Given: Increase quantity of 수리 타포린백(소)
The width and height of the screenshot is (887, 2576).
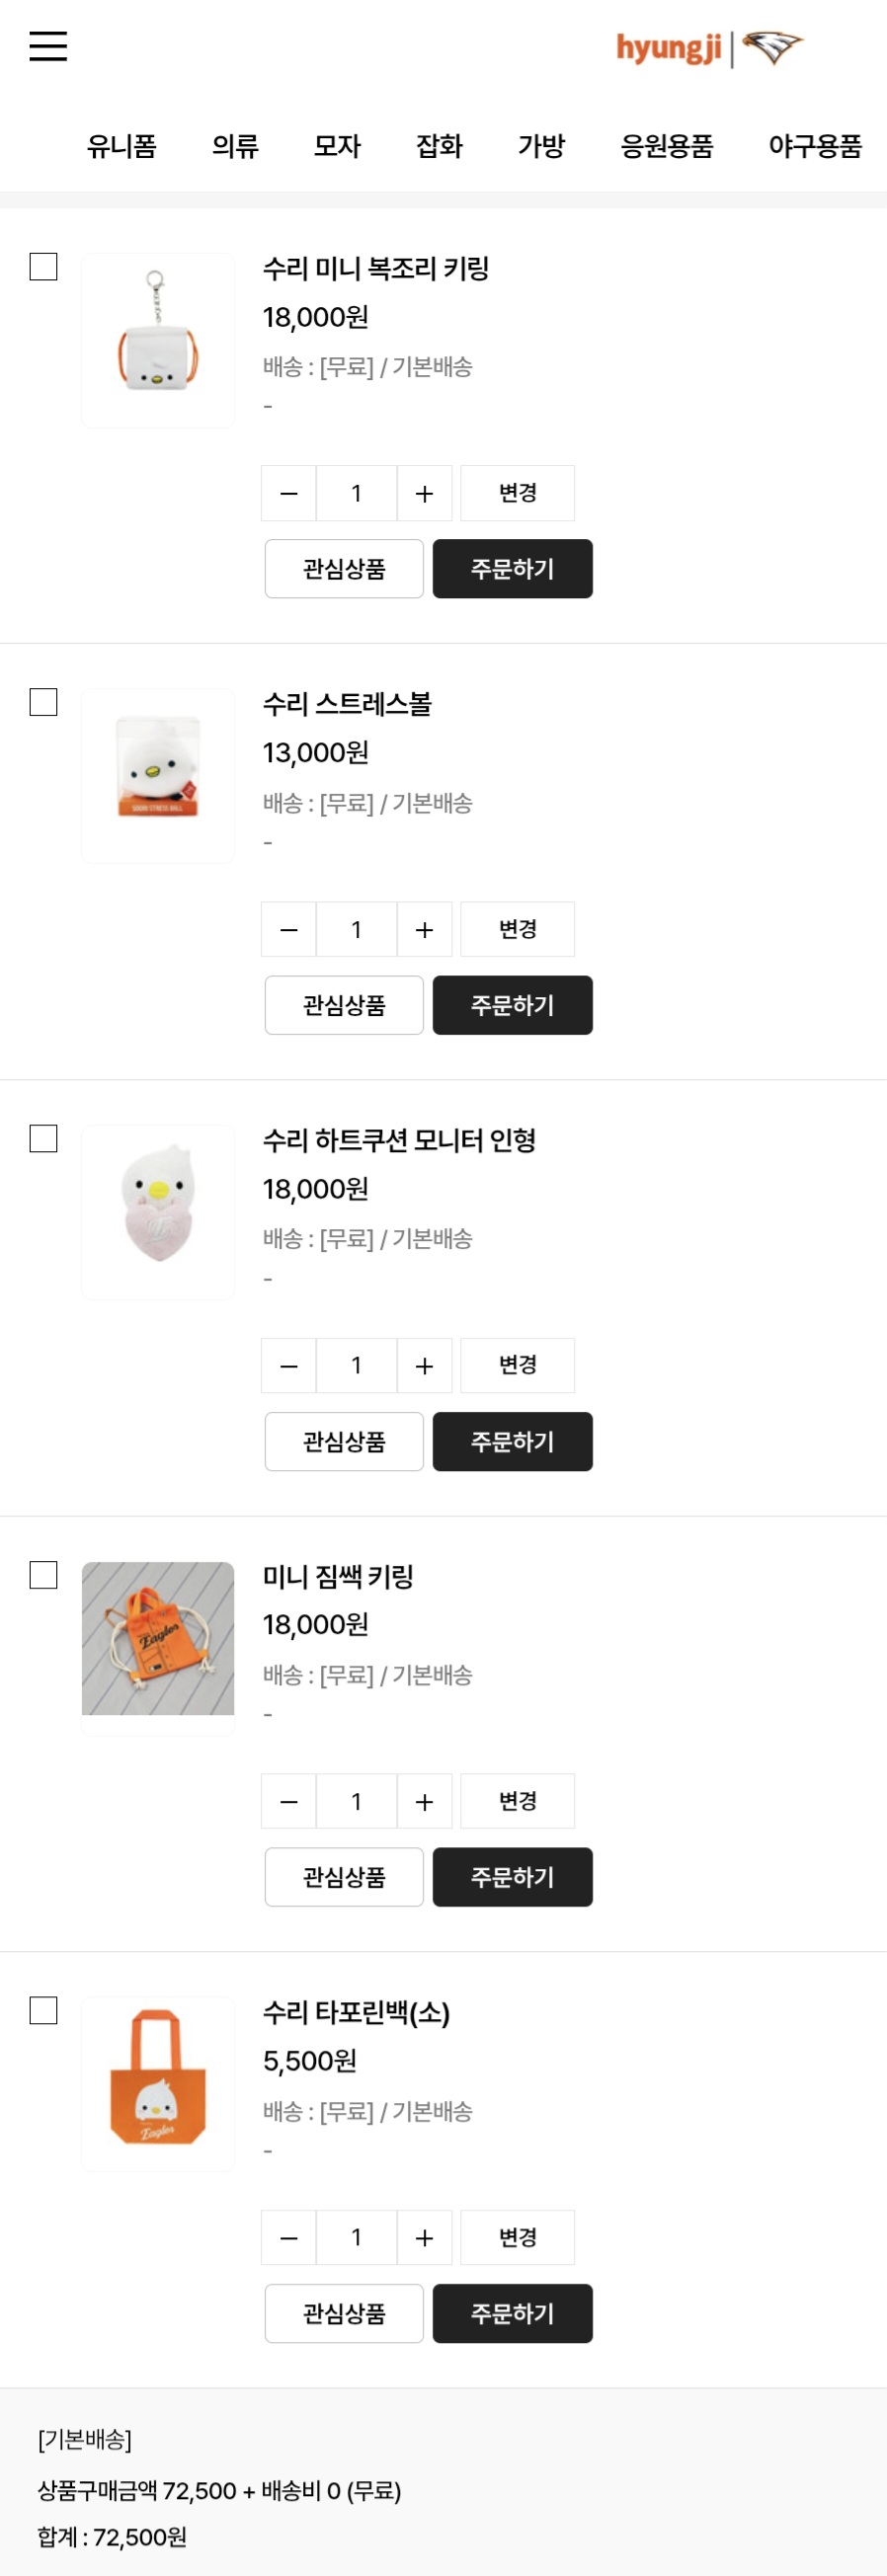Looking at the screenshot, I should 424,2238.
